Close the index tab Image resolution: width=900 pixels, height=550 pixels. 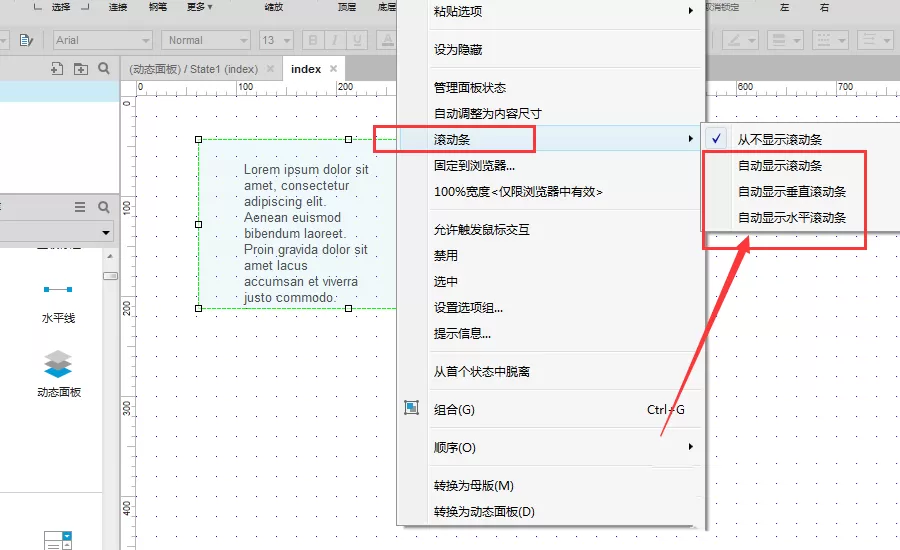333,69
